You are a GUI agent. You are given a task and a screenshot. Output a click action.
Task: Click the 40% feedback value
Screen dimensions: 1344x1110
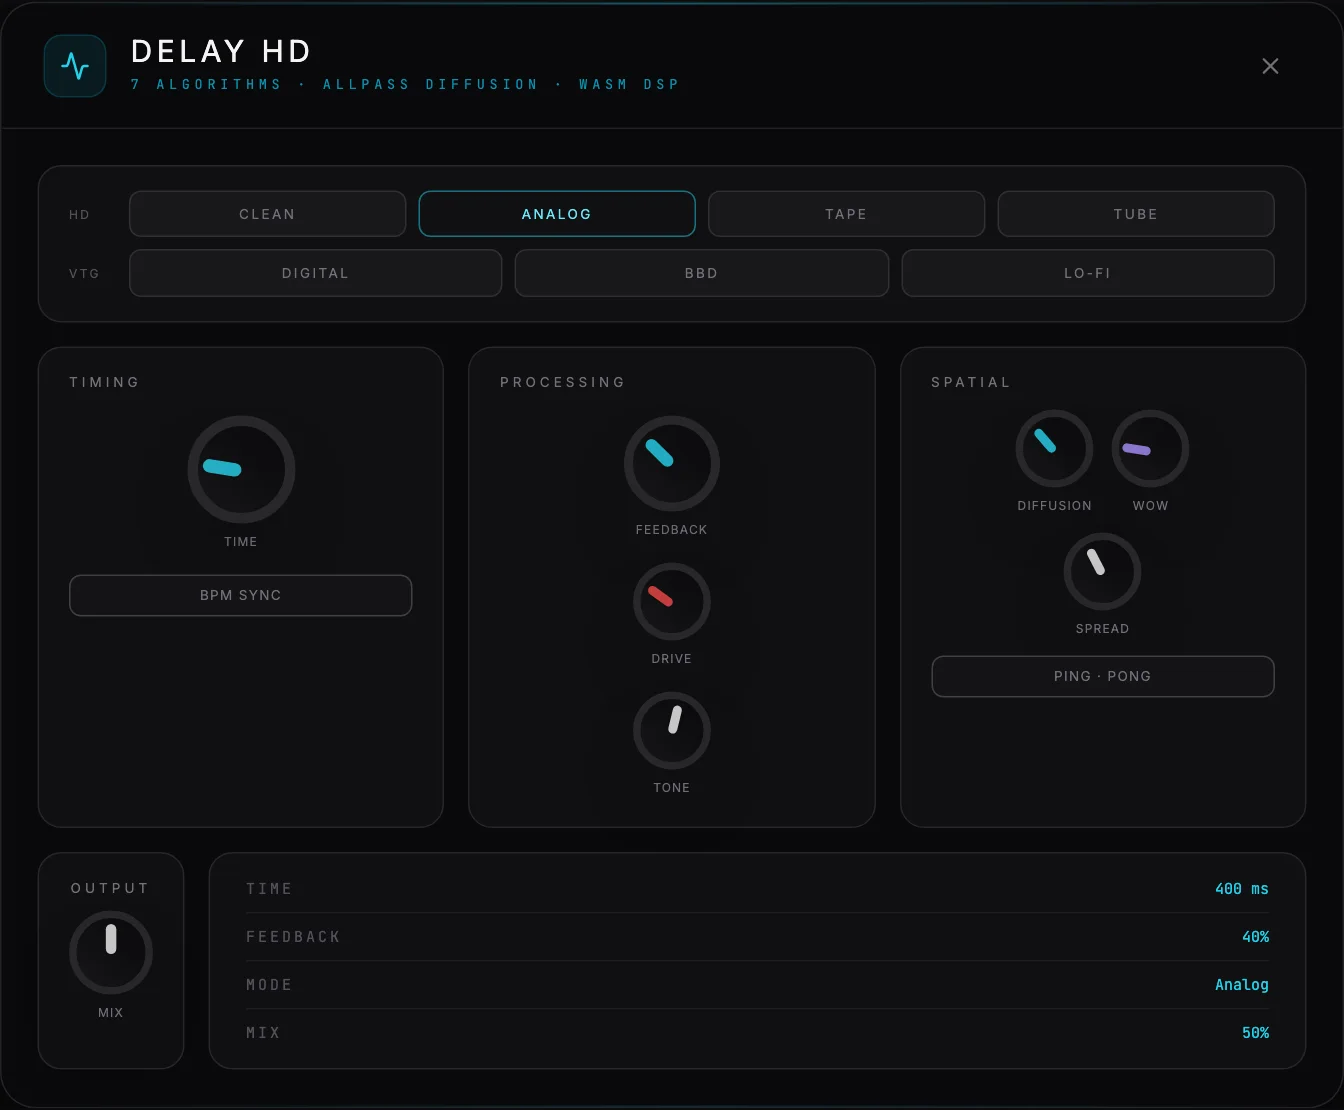click(1255, 937)
